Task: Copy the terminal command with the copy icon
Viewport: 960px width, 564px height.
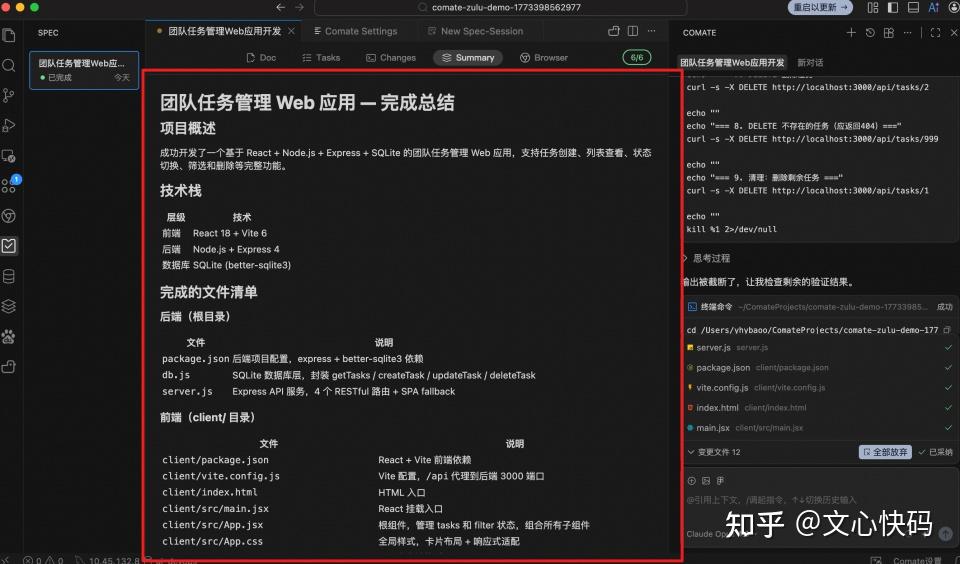Action: [x=947, y=330]
